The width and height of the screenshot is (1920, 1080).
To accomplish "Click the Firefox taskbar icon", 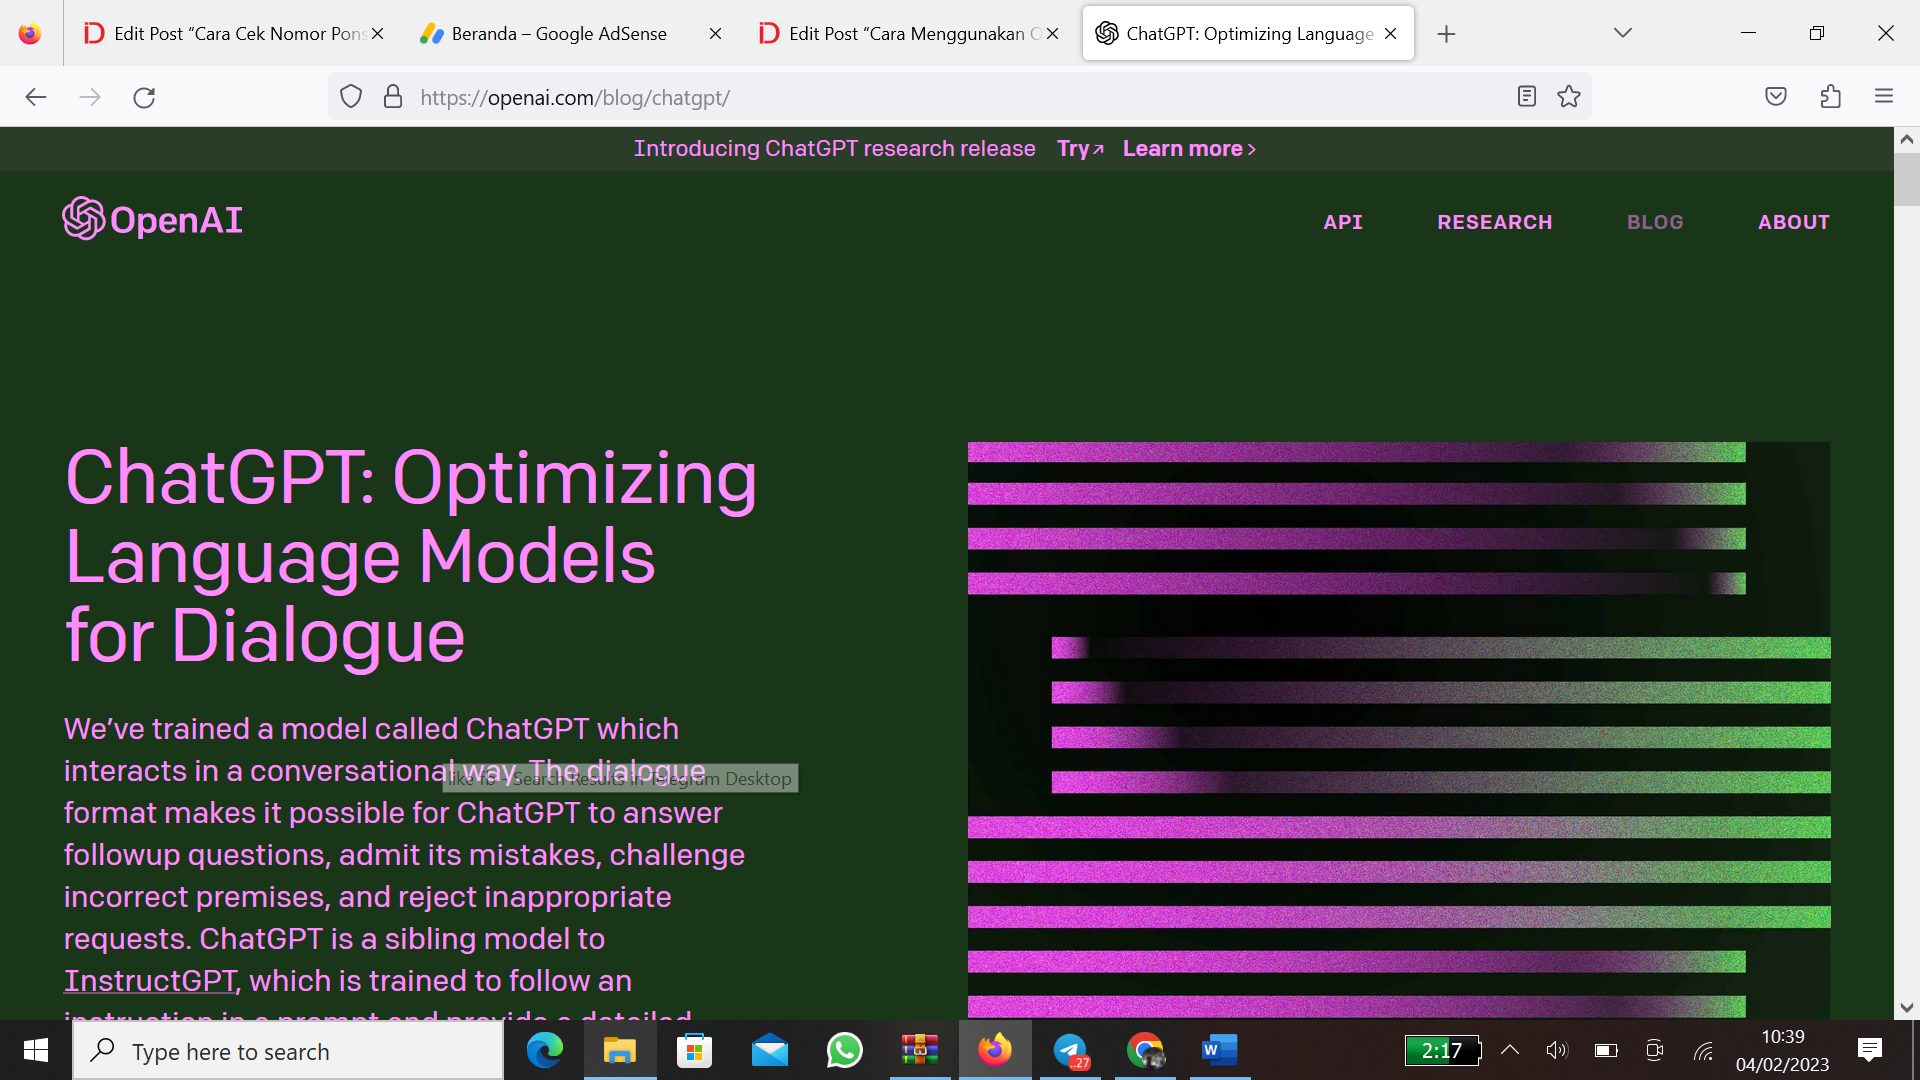I will coord(995,1050).
